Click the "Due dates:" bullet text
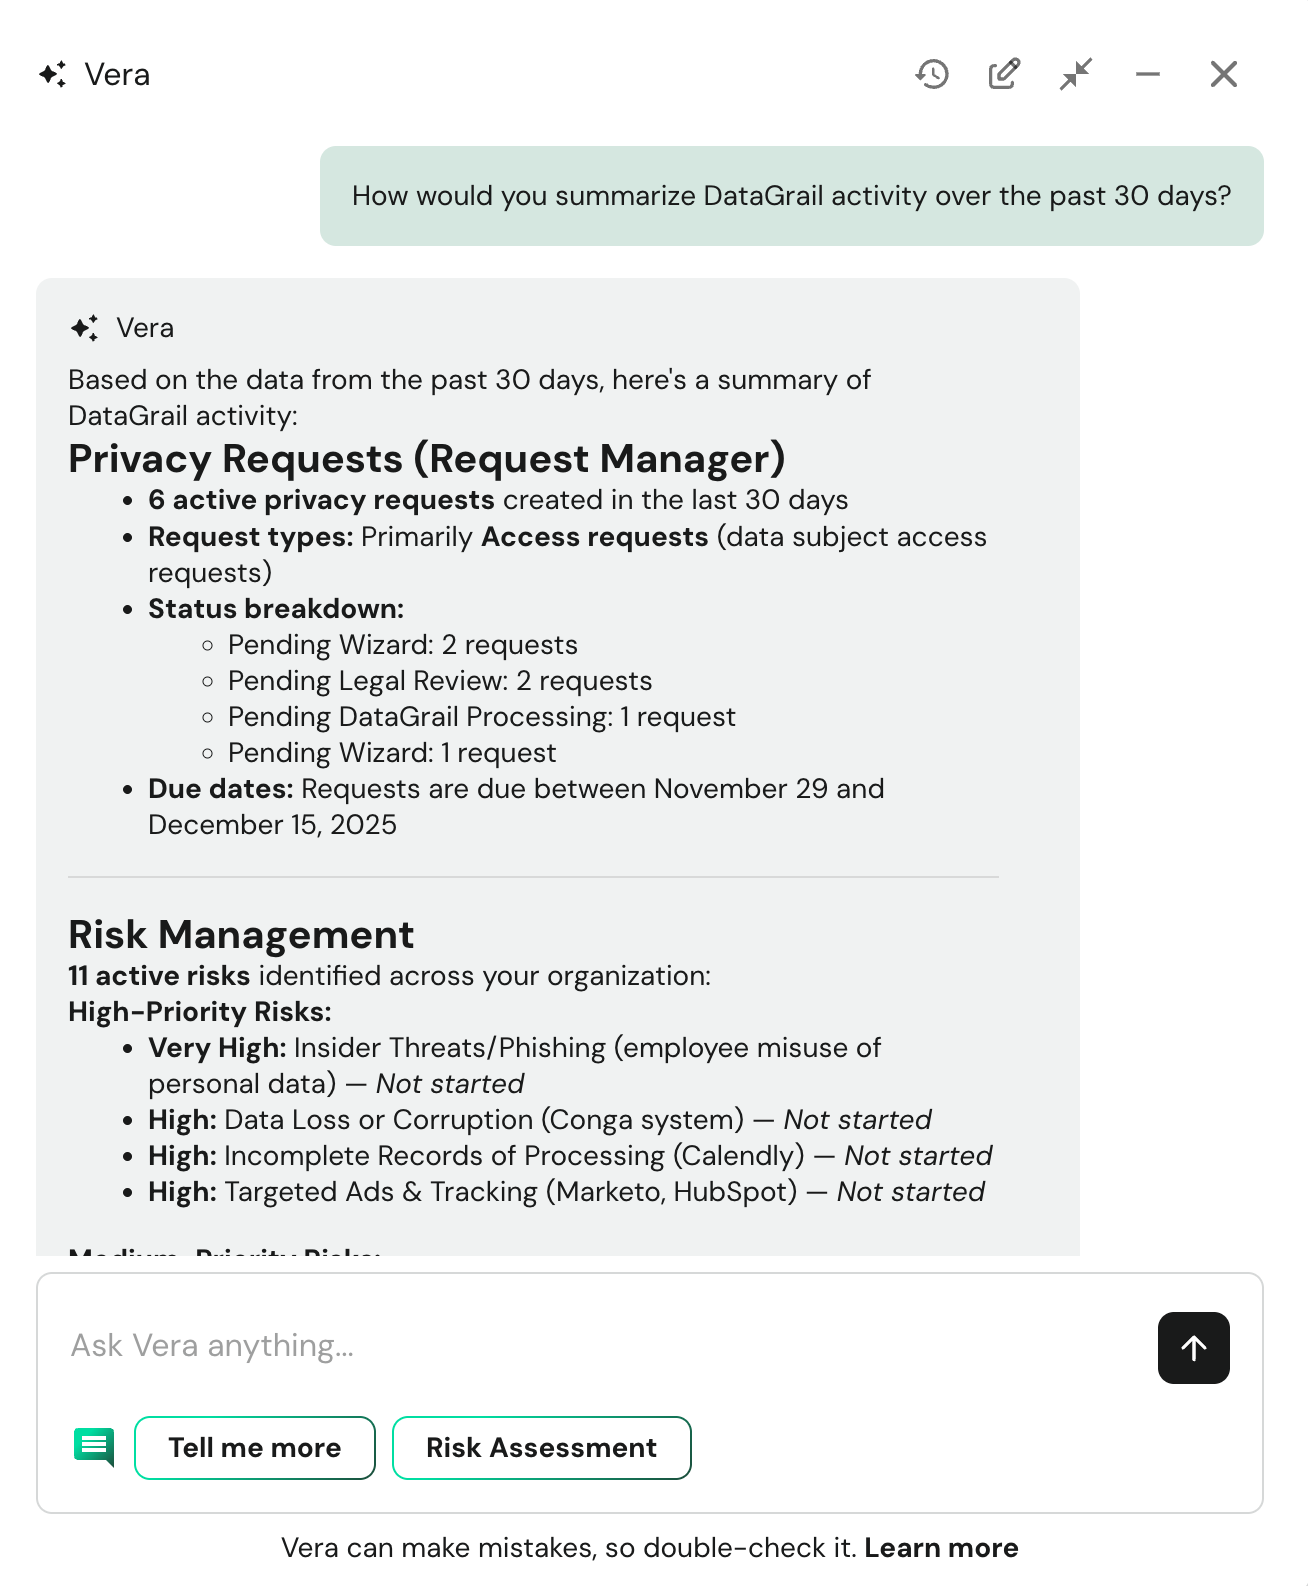 pos(221,789)
